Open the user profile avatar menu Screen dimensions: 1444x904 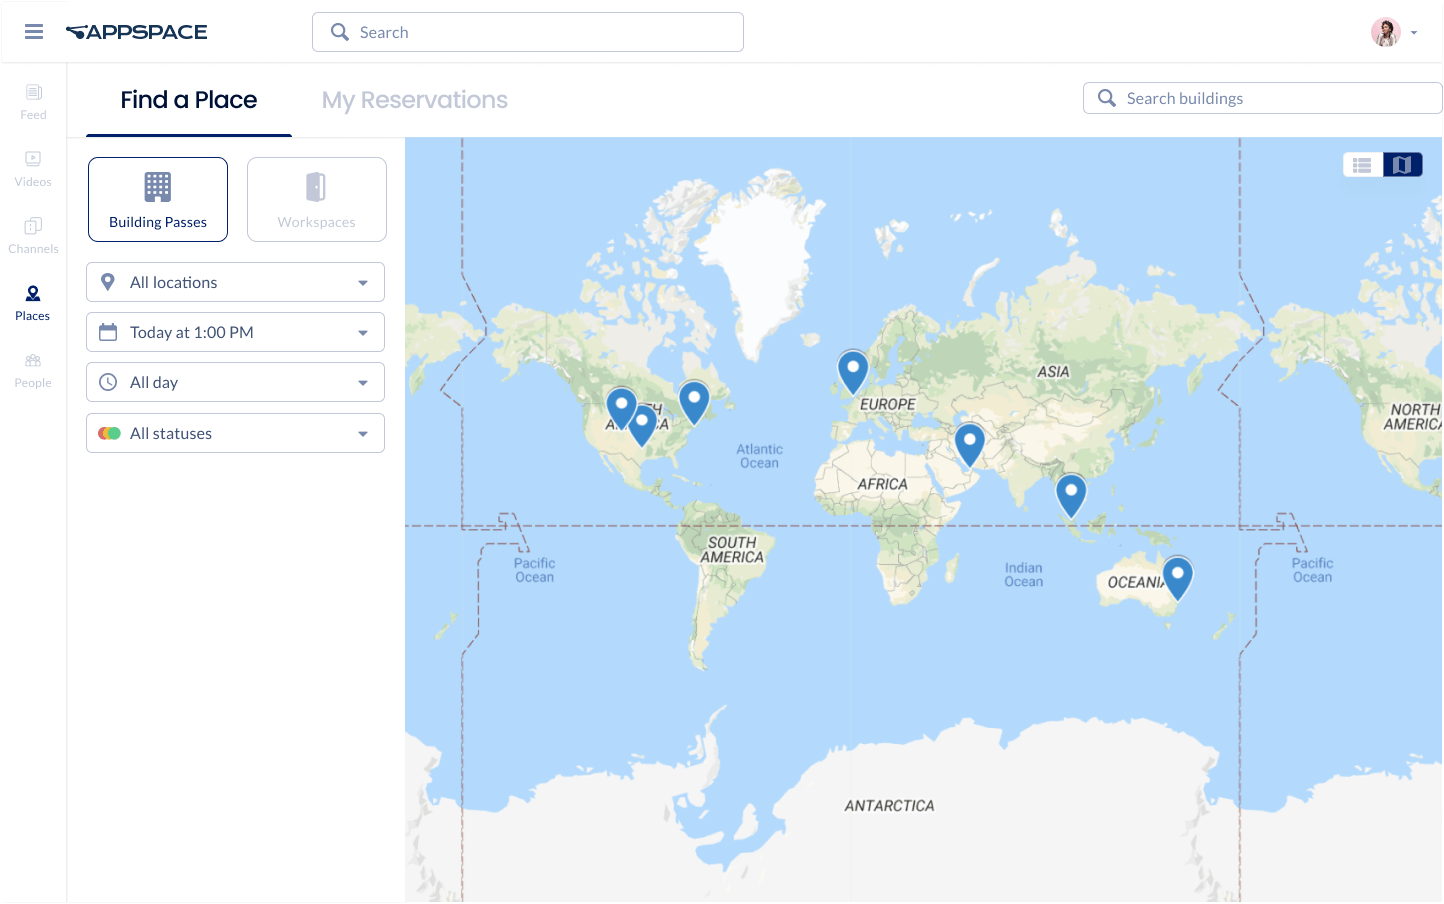(1386, 32)
